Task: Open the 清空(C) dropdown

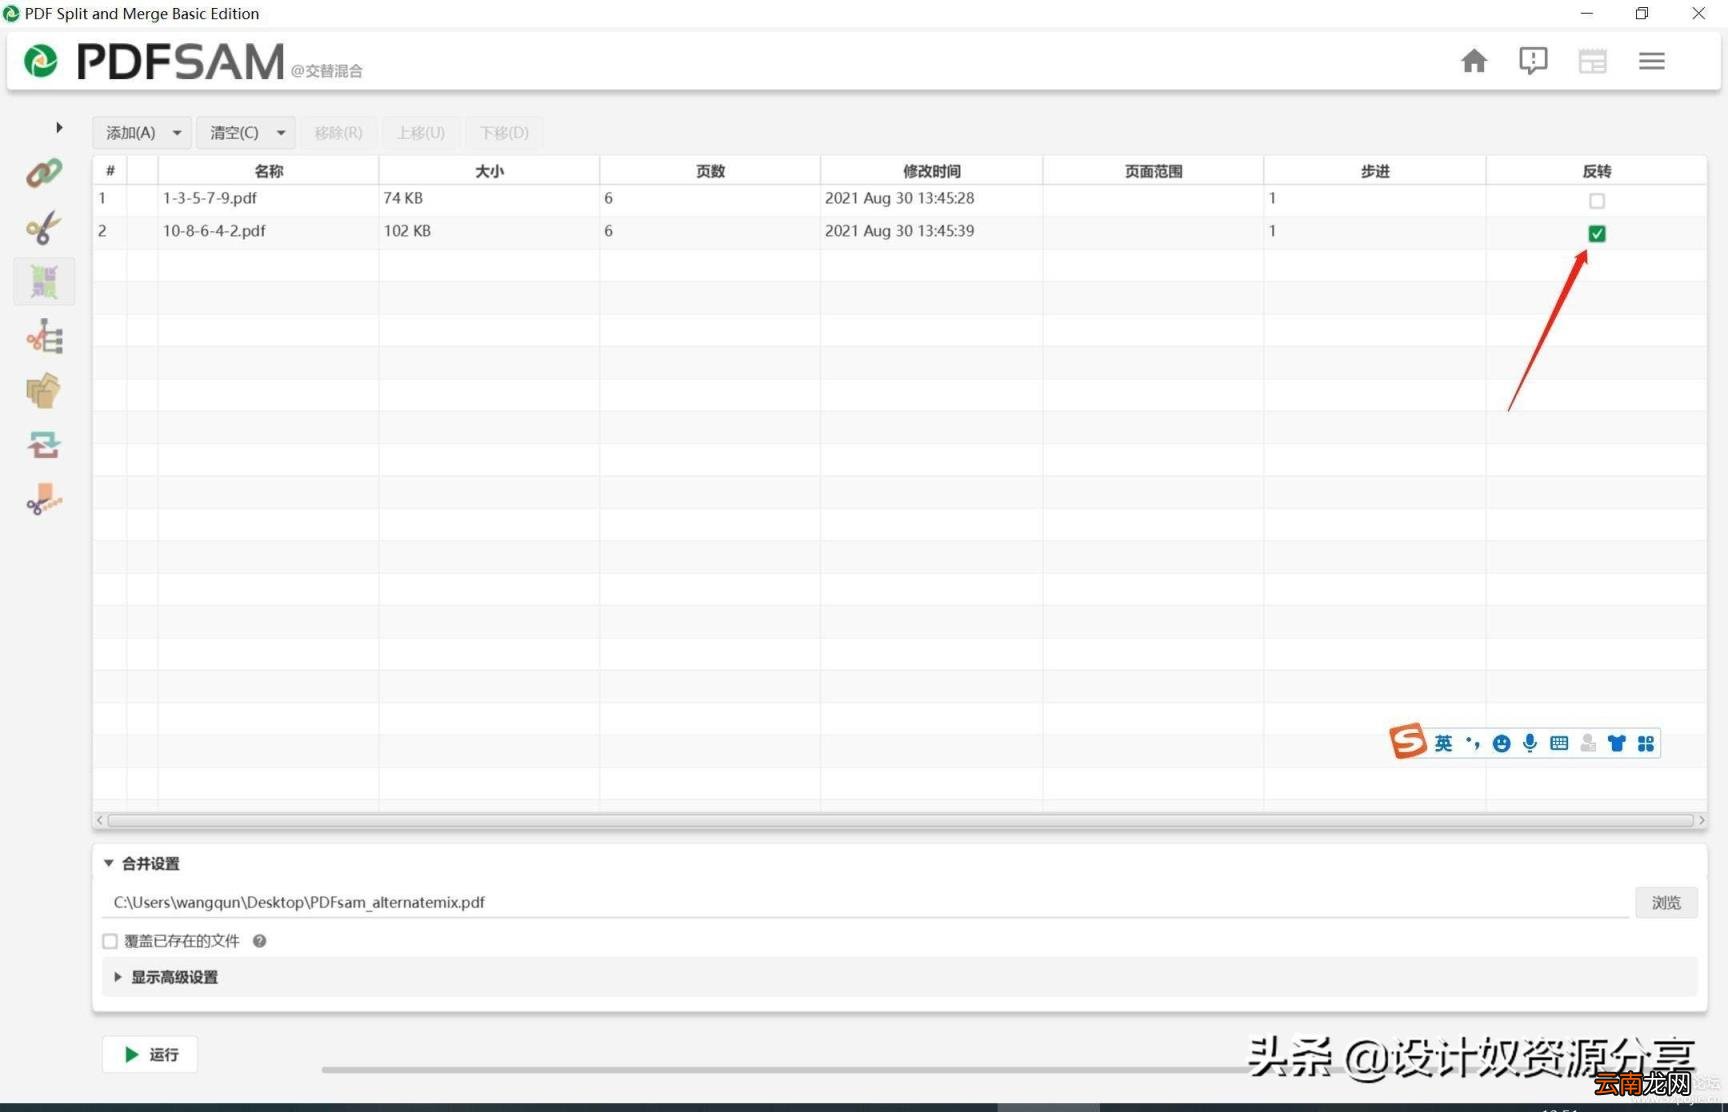Action: point(245,132)
